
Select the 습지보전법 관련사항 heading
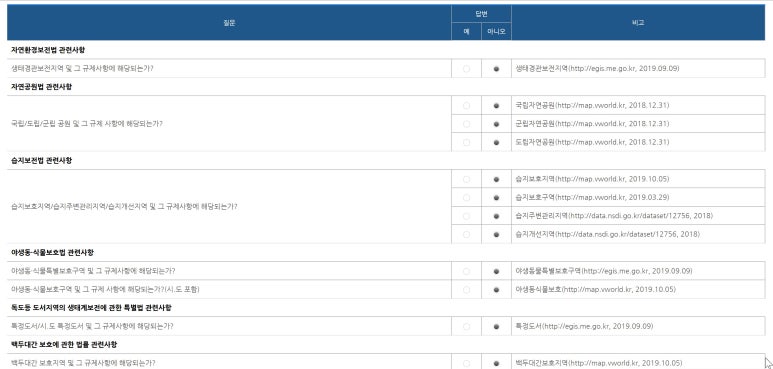pos(41,161)
